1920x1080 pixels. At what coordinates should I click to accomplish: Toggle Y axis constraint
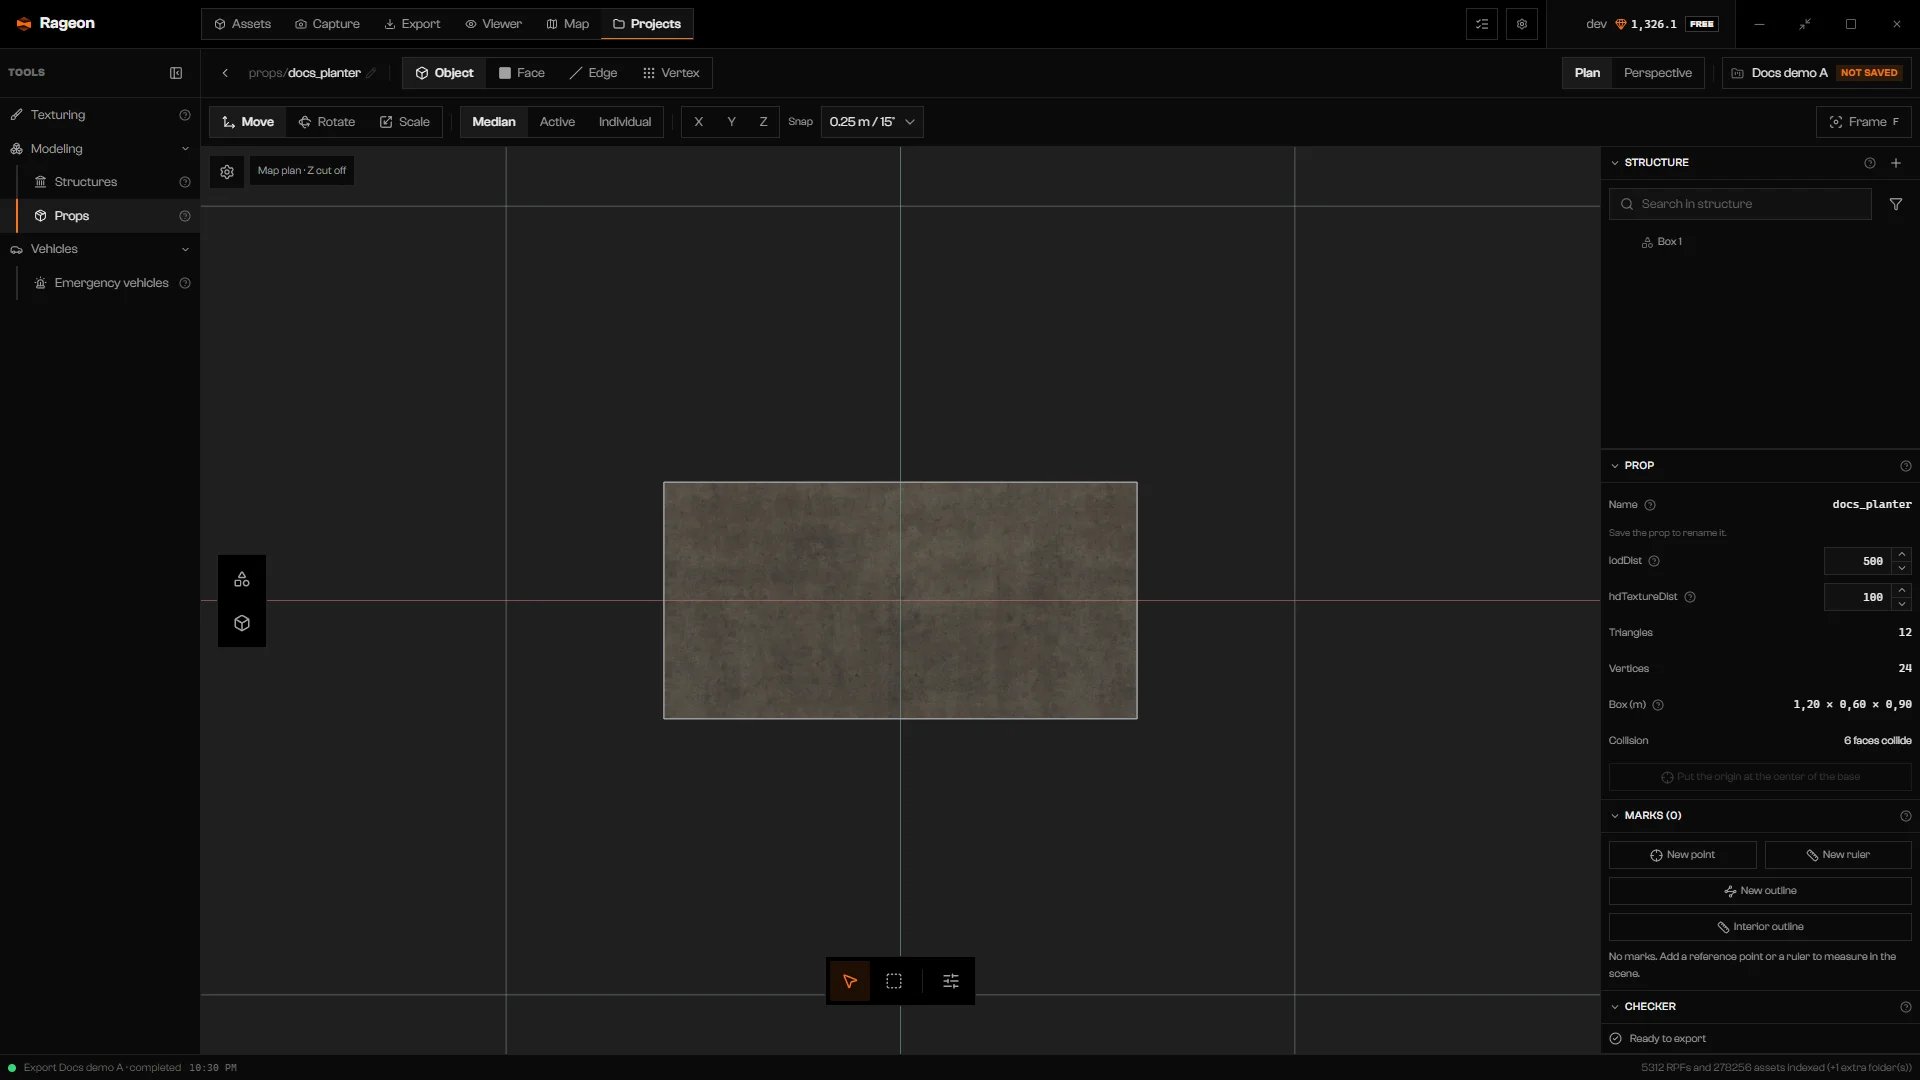[x=731, y=122]
